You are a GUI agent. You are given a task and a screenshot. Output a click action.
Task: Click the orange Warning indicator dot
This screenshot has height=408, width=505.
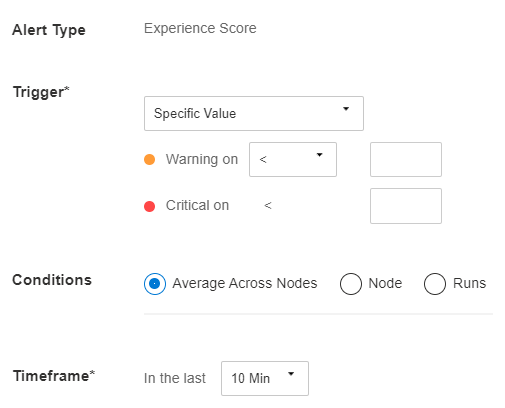(149, 159)
